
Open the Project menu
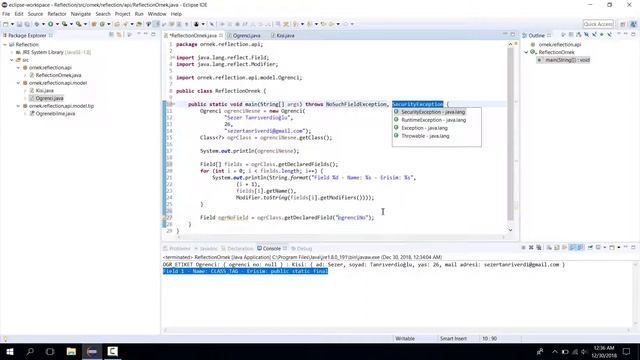[x=122, y=14]
